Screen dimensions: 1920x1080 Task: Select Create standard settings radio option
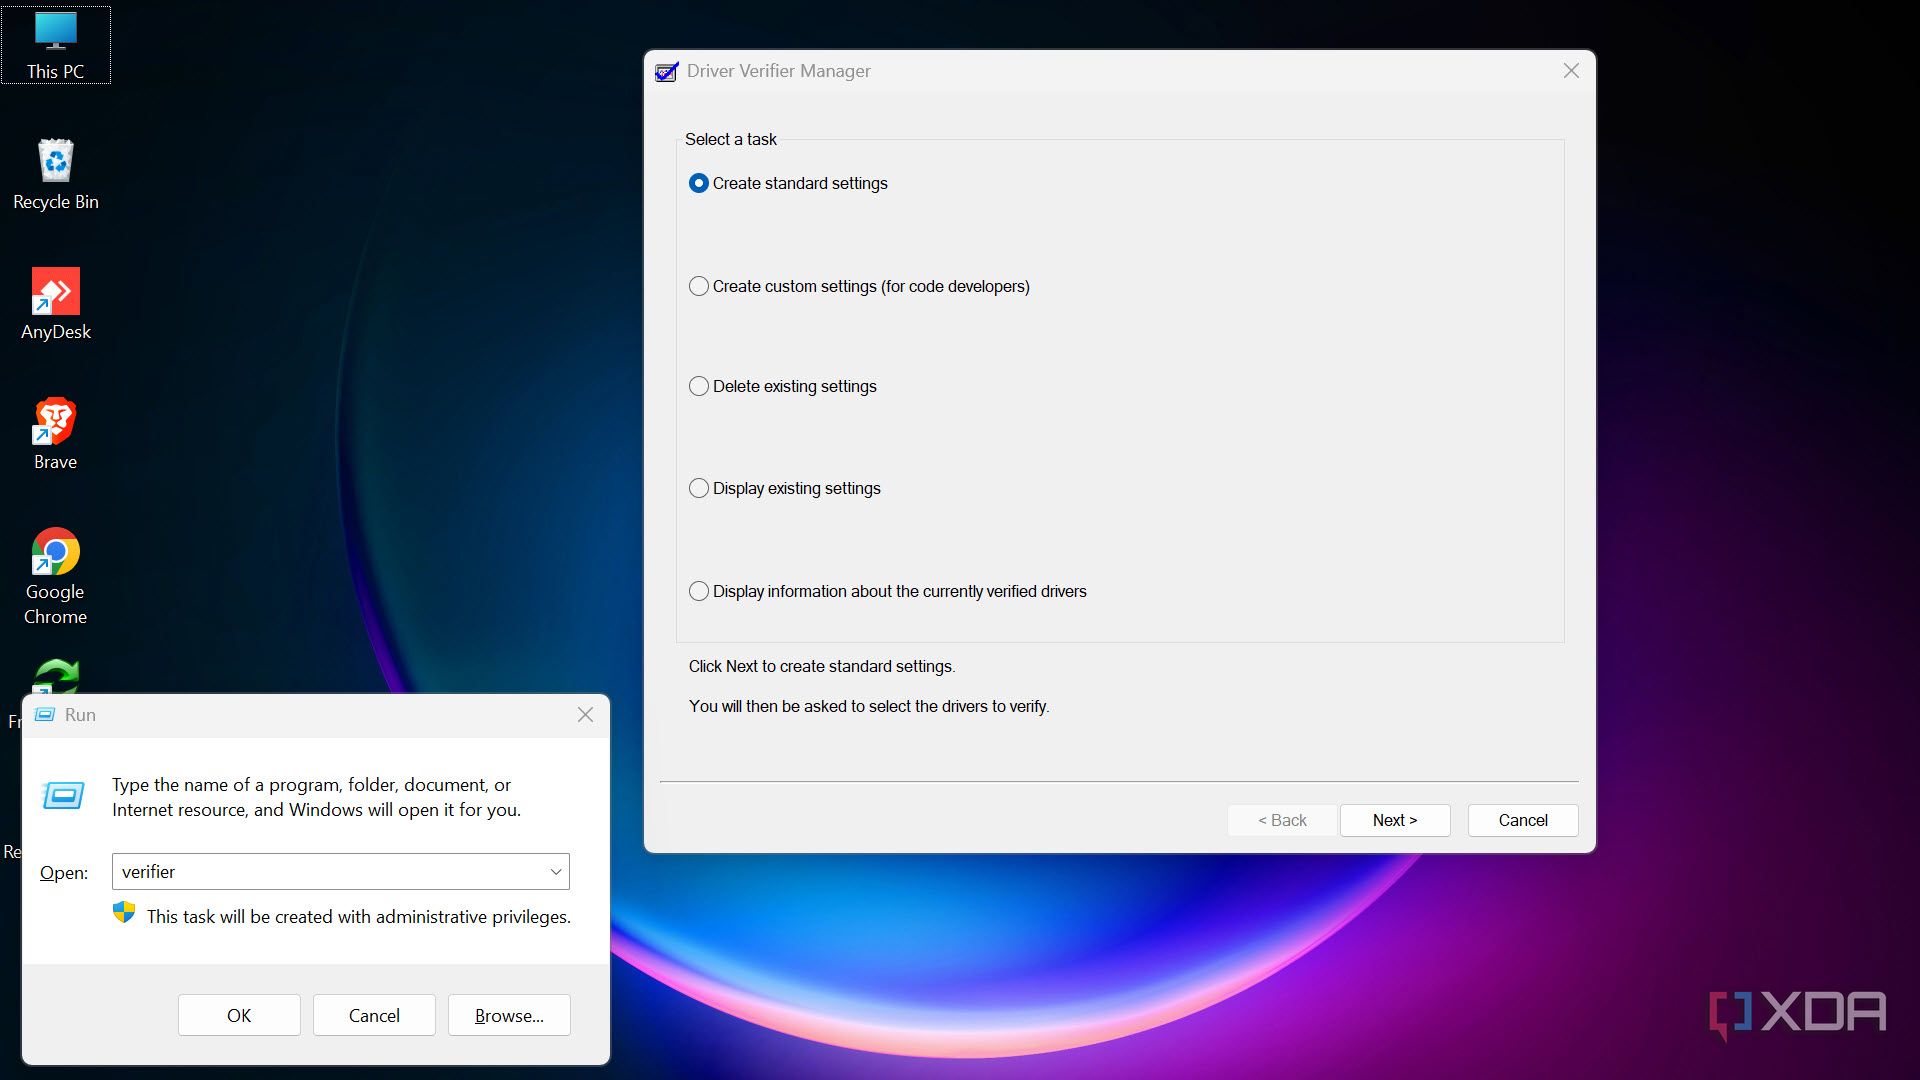699,183
